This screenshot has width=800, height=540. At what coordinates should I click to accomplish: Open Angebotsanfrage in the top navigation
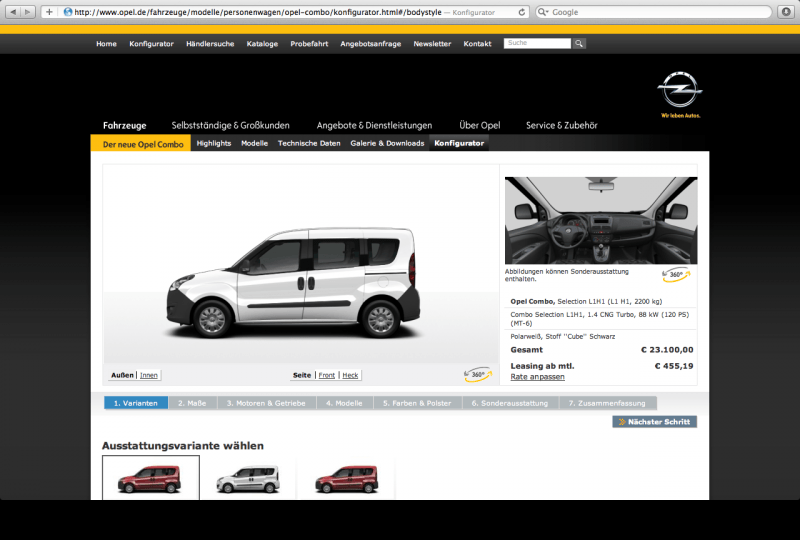pos(370,44)
